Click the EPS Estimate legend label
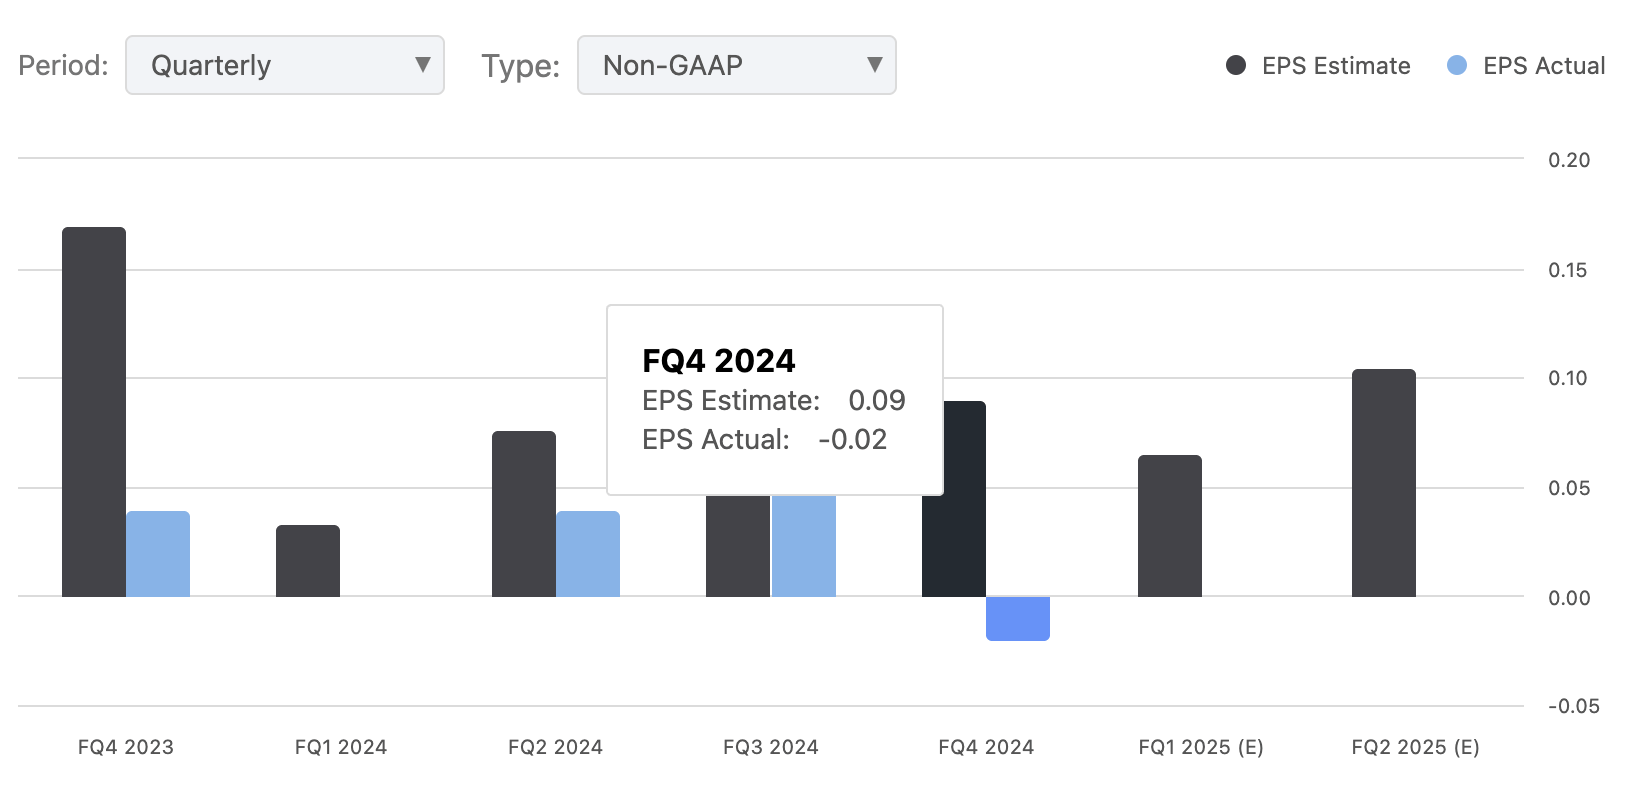1646x792 pixels. pos(1336,66)
